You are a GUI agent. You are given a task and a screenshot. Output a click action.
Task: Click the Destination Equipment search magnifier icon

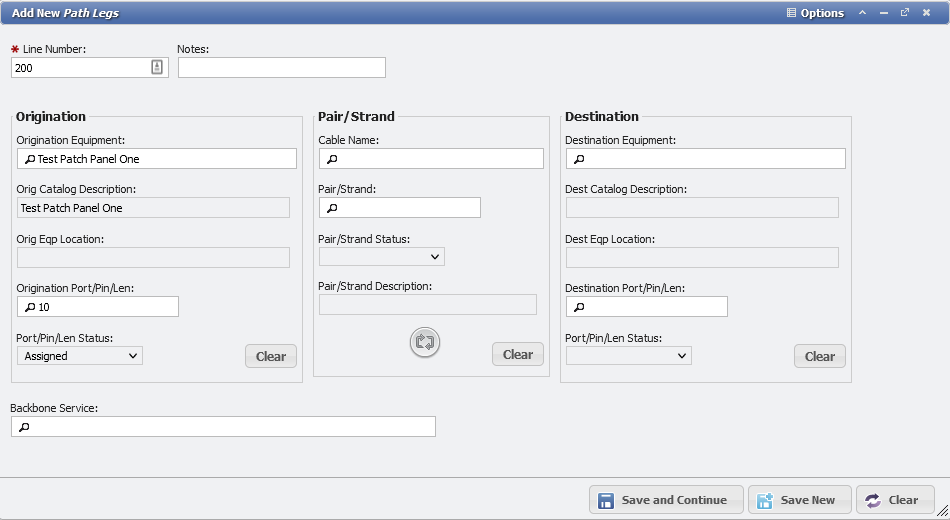coord(579,159)
